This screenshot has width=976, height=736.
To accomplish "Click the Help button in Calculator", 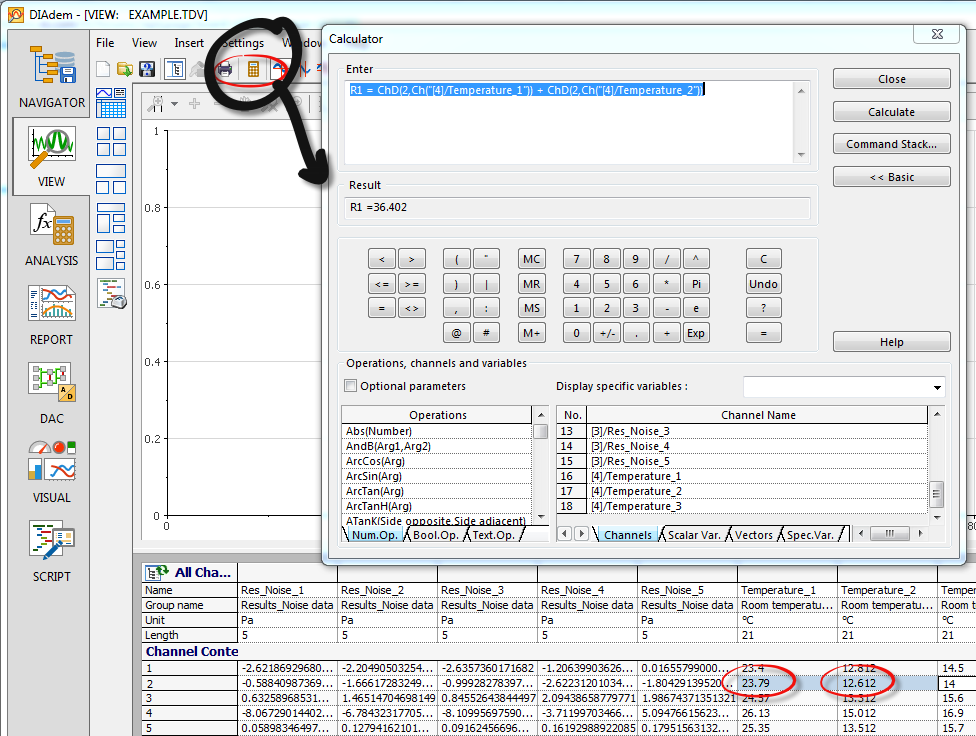I will point(891,342).
